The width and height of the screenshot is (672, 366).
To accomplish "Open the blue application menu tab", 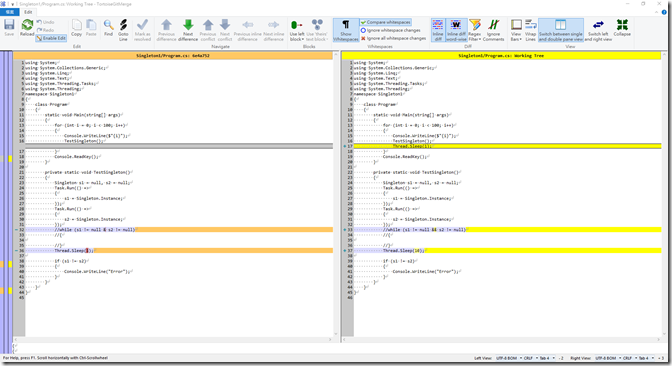I will point(9,12).
